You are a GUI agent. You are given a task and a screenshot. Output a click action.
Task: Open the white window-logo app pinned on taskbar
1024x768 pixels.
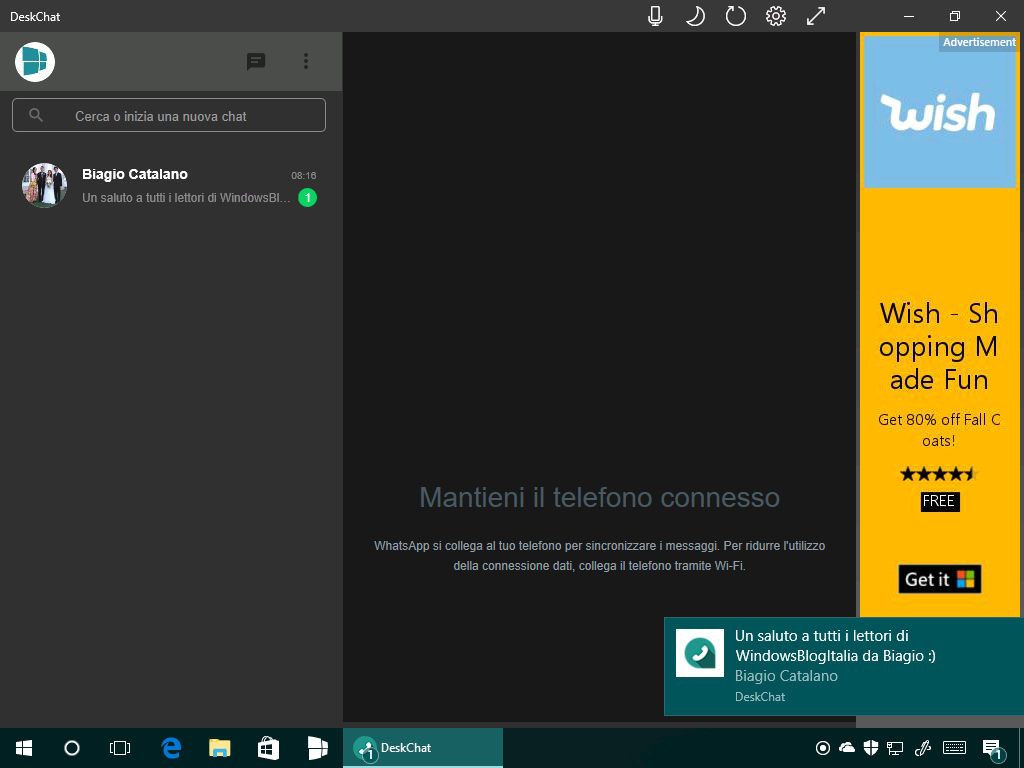click(317, 748)
